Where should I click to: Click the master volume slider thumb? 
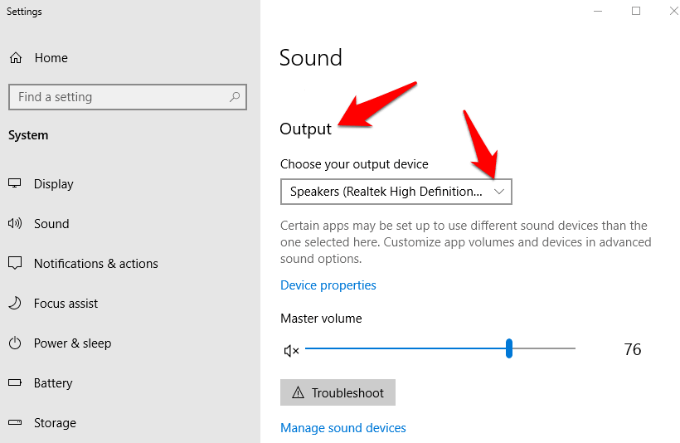coord(509,348)
